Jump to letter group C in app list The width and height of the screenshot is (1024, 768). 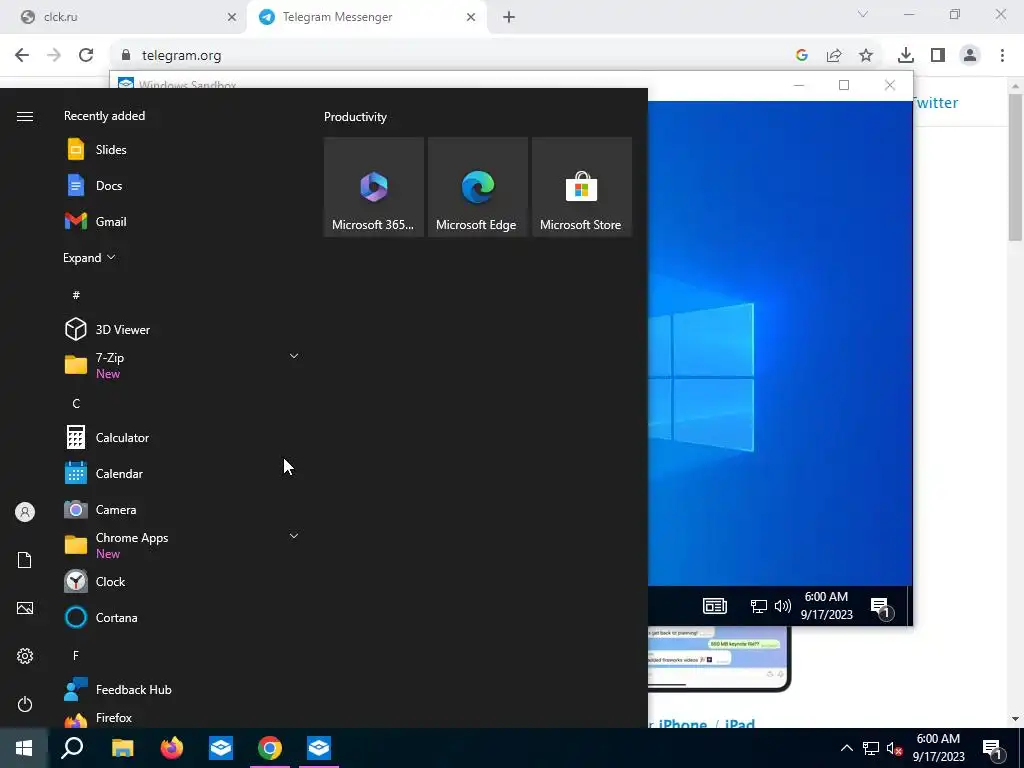(76, 404)
